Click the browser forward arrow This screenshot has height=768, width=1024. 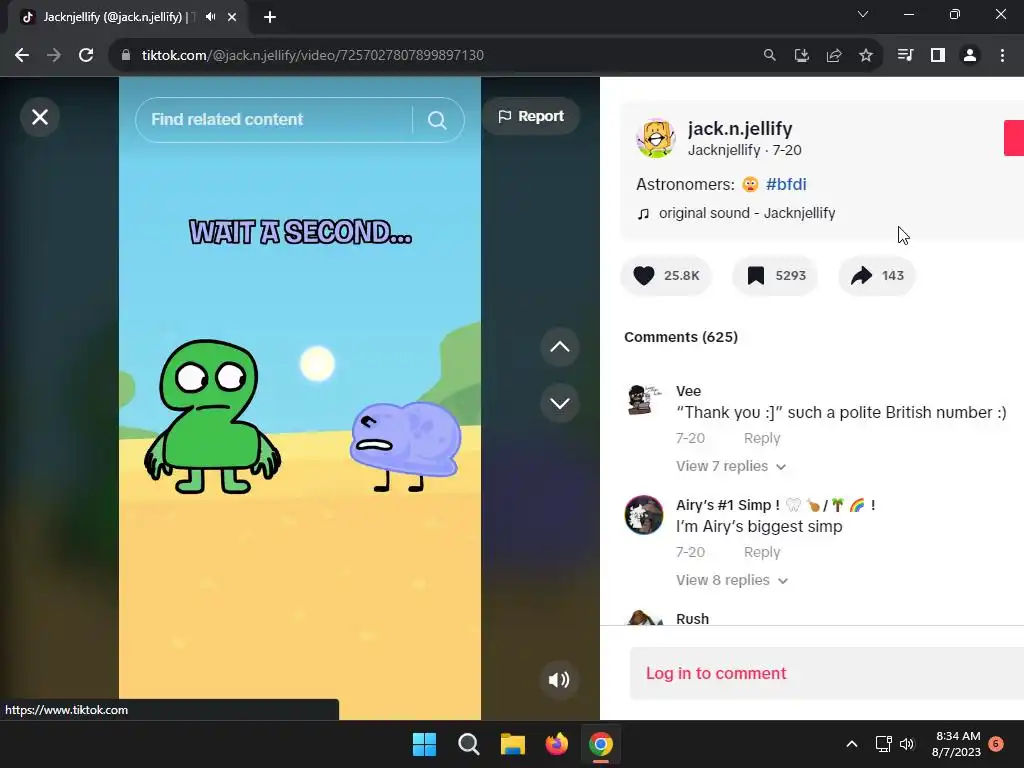[54, 56]
